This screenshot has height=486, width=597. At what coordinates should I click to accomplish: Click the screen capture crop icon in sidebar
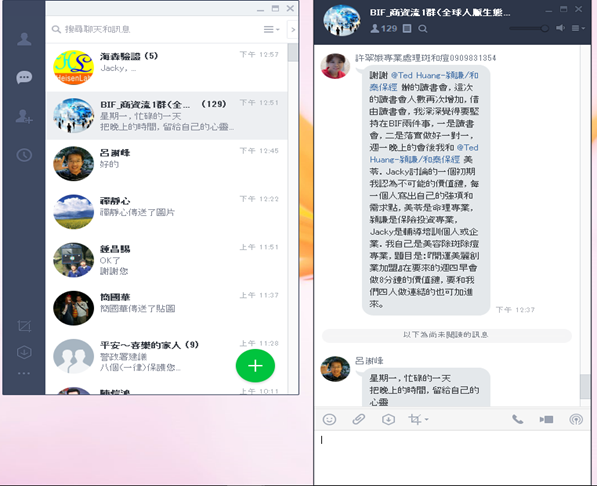(24, 326)
